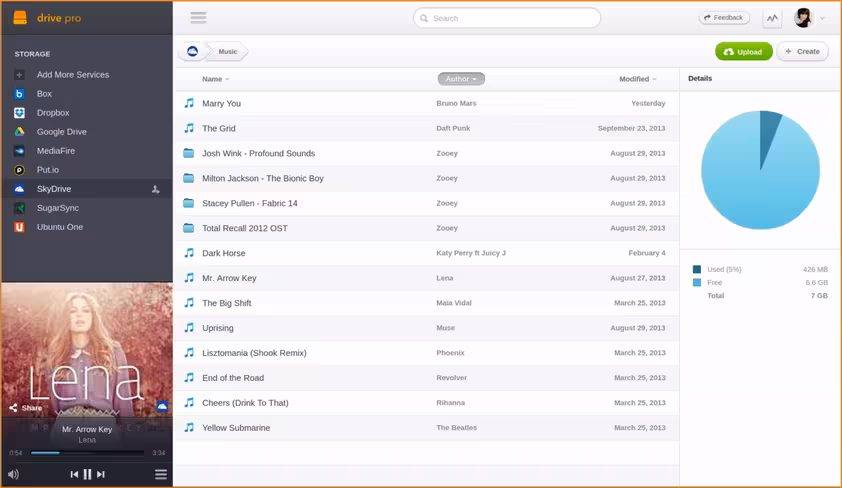The image size is (842, 488).
Task: Click the SugarSync service icon
Action: 19,208
